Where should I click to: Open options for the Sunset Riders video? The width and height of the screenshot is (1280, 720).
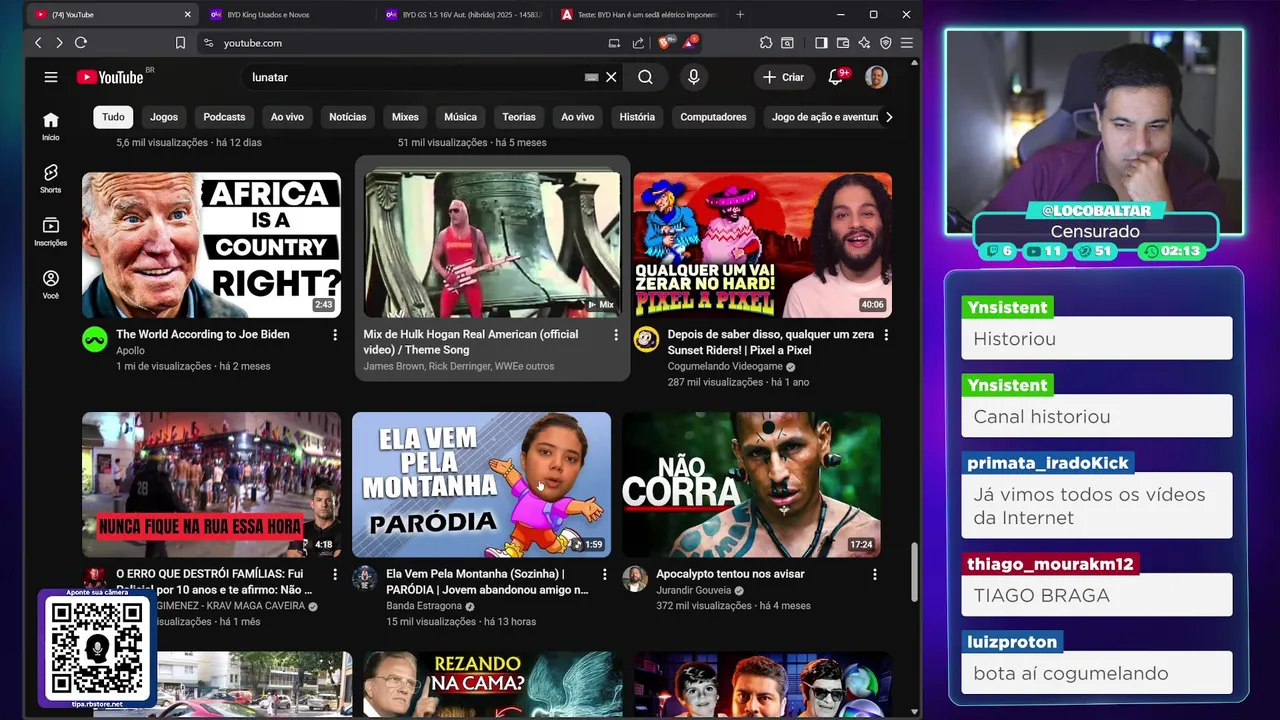[x=886, y=335]
